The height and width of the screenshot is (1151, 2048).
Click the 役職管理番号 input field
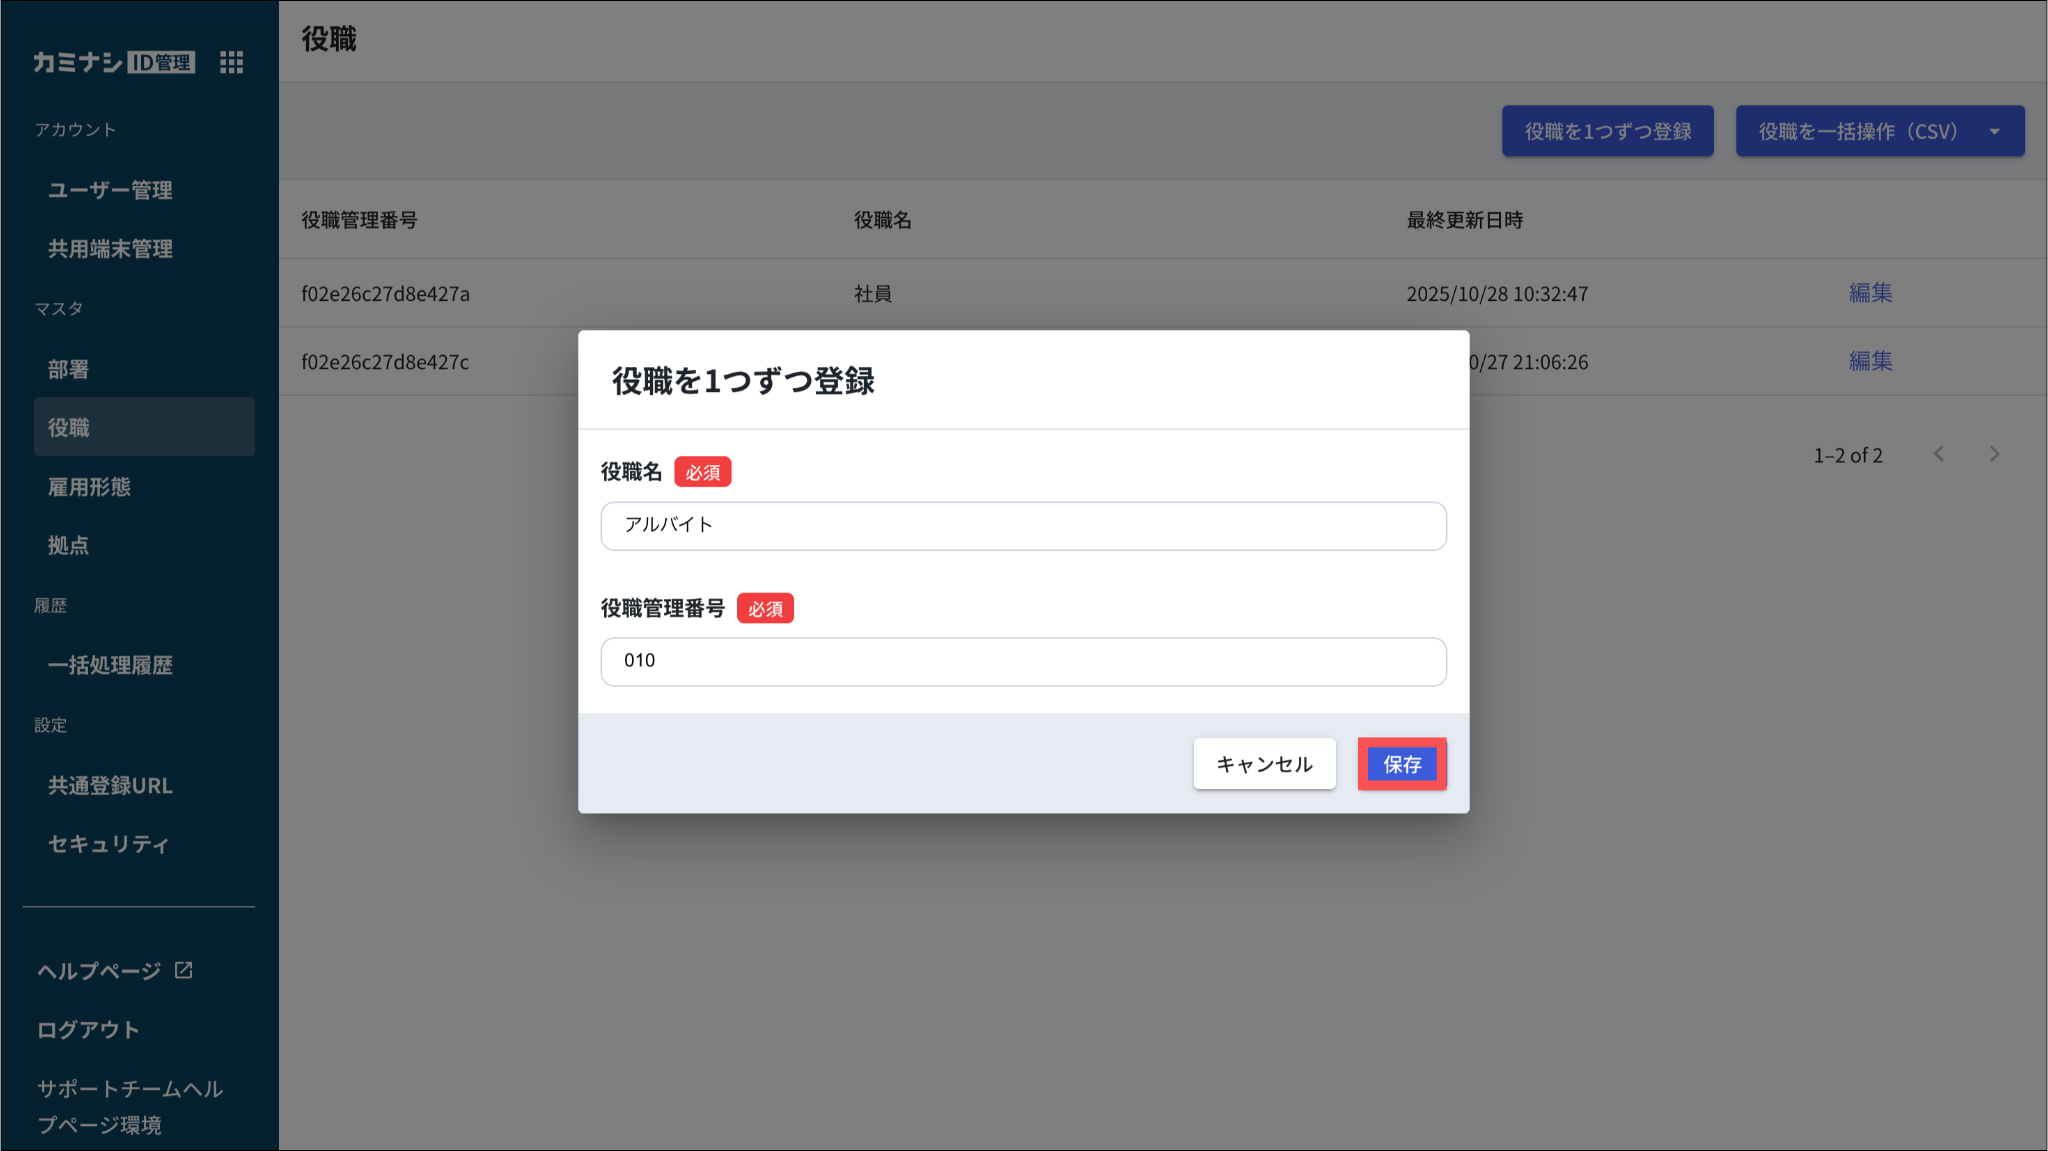tap(1022, 662)
